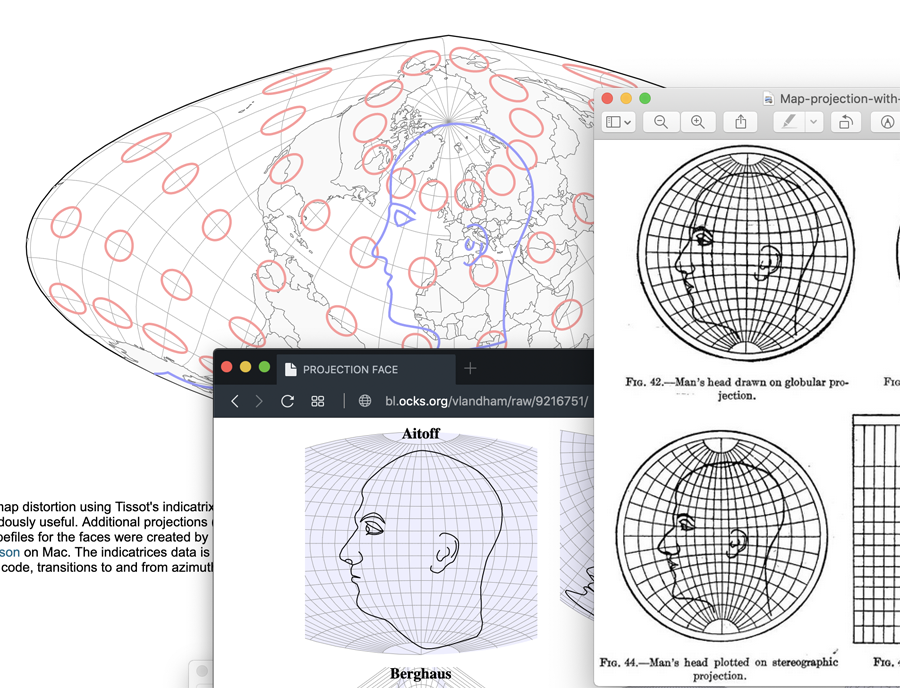Minimize the browser window
900x688 pixels.
[x=246, y=367]
